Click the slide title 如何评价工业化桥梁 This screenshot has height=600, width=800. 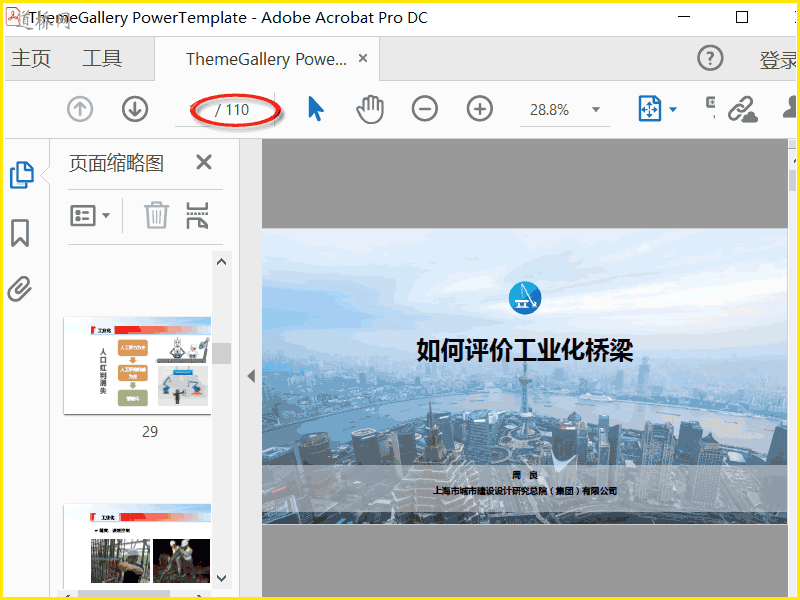coord(525,350)
